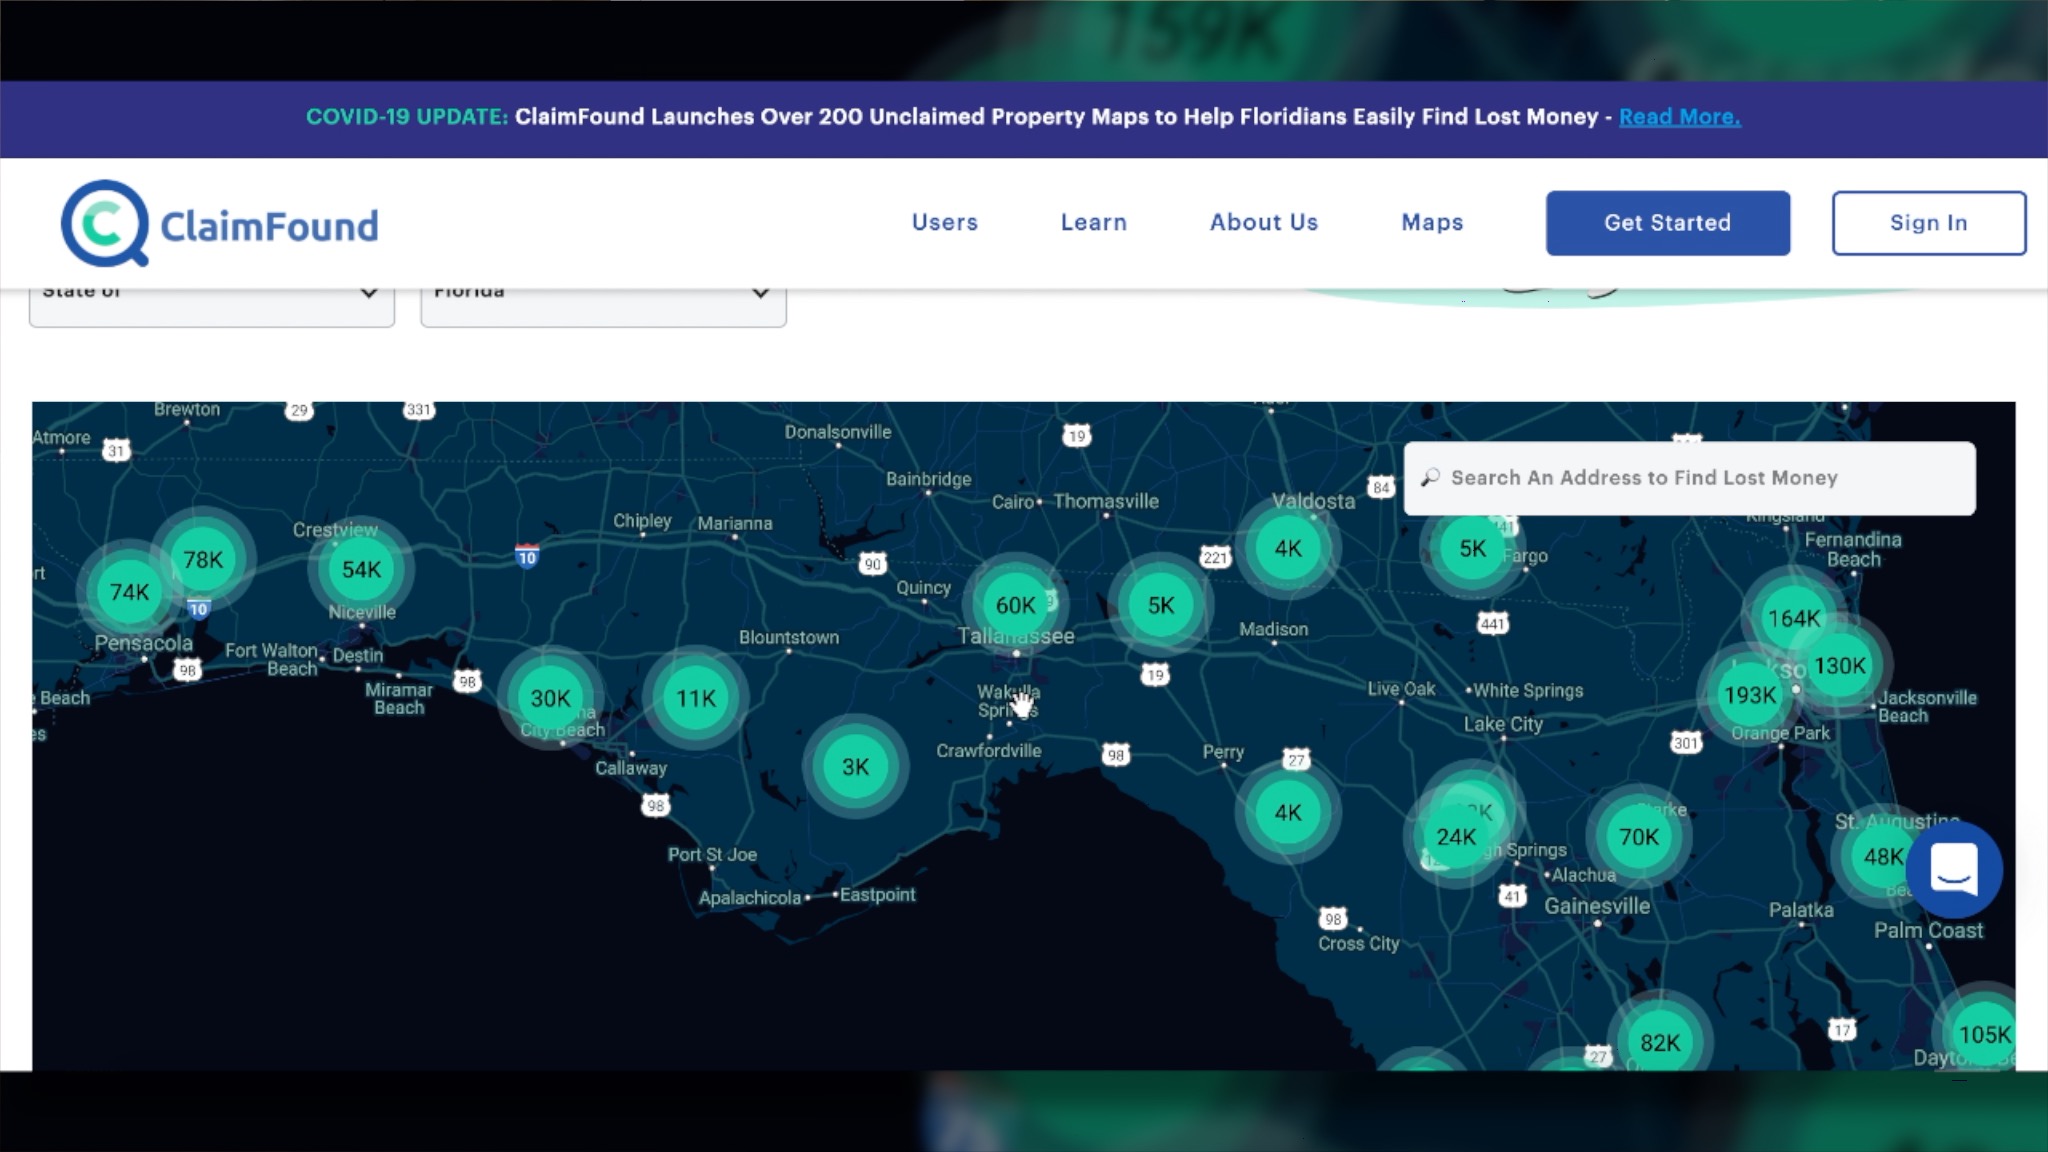Select the 48K cluster near St. Augustine
This screenshot has height=1152, width=2048.
1880,856
